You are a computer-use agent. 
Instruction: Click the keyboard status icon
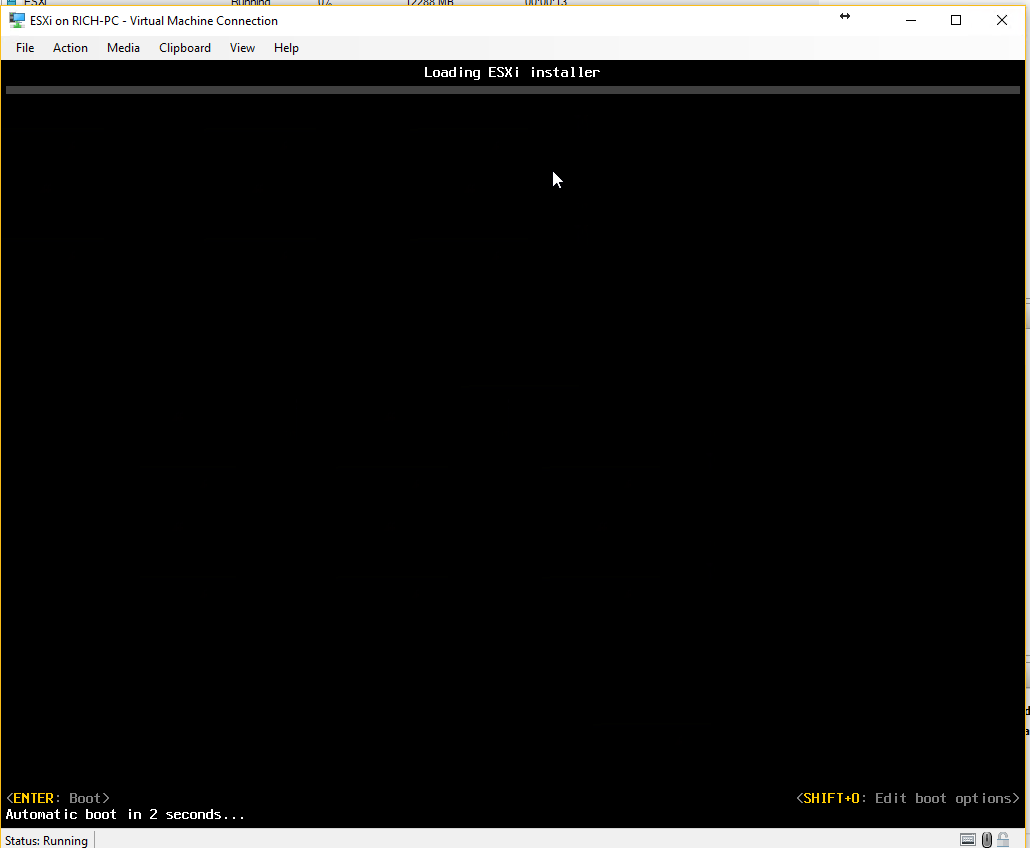(x=968, y=839)
